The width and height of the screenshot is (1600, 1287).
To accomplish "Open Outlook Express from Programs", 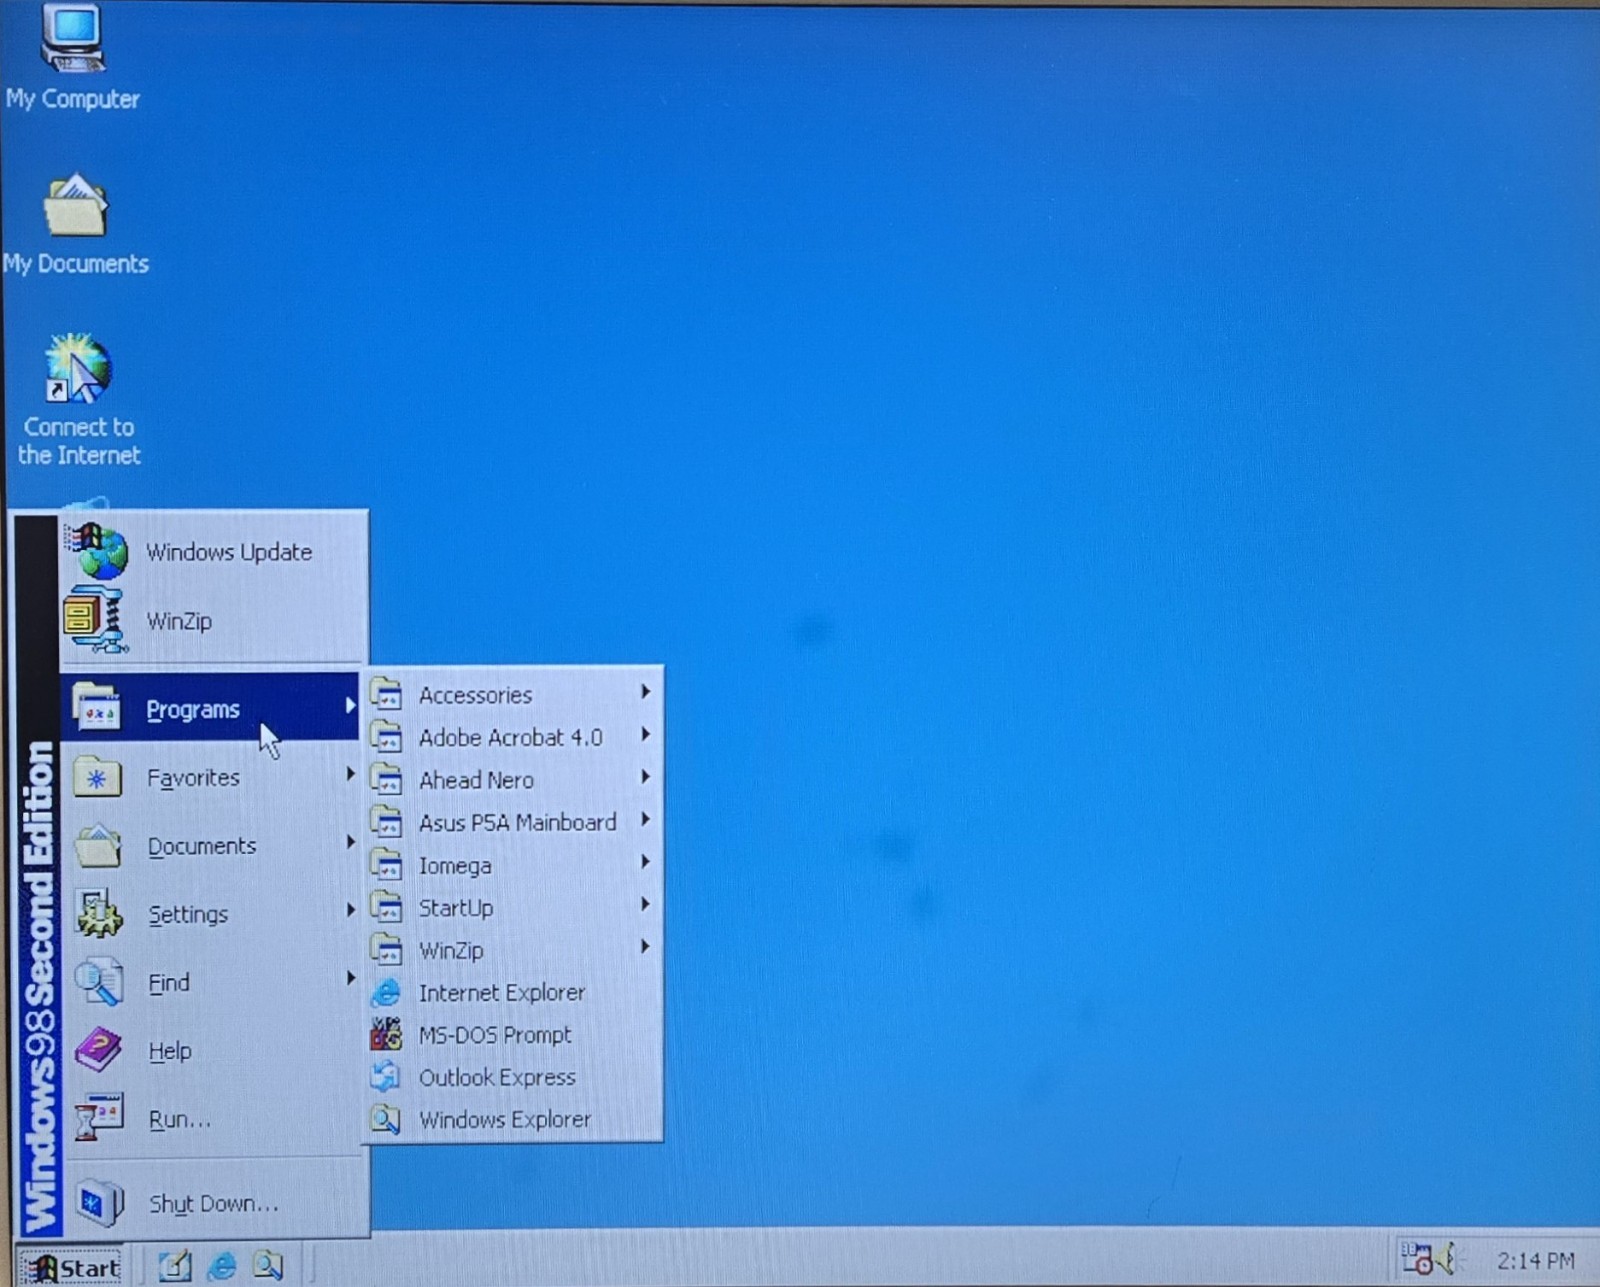I will [x=511, y=1077].
